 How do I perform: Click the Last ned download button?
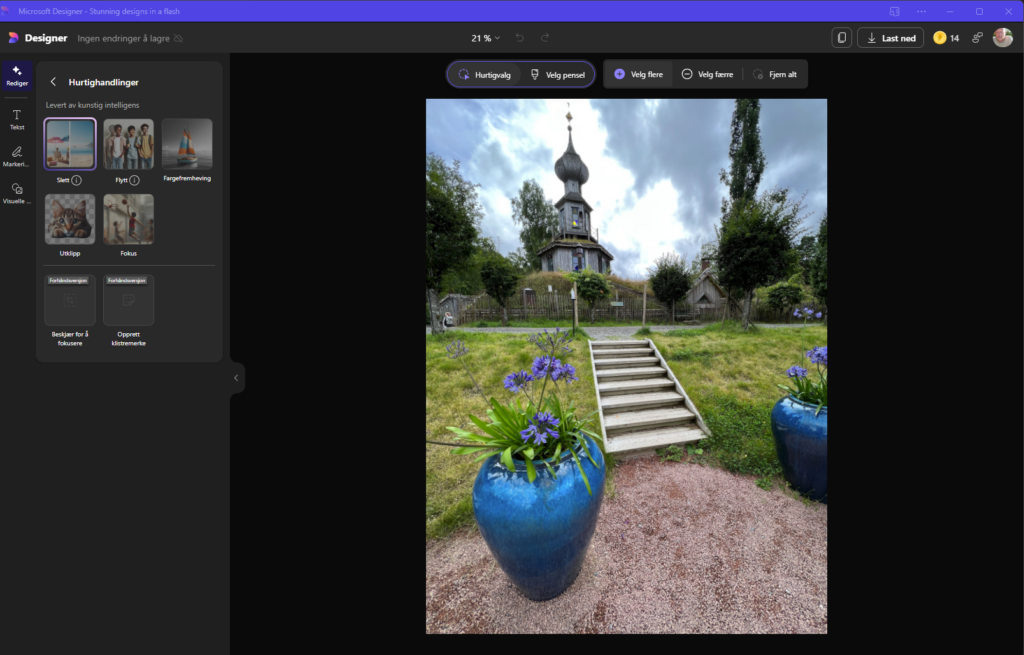pyautogui.click(x=890, y=38)
